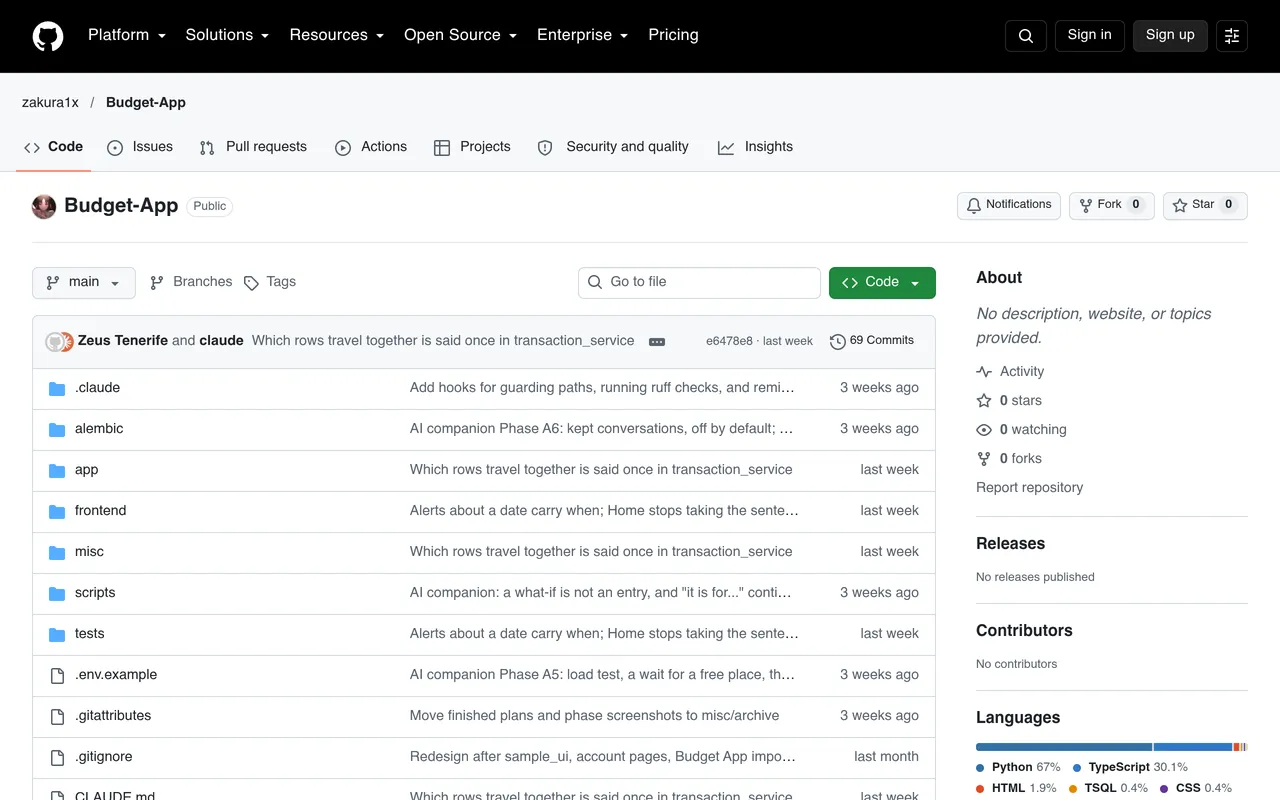Open the Zeus Tenerife author link
1280x800 pixels.
[123, 341]
